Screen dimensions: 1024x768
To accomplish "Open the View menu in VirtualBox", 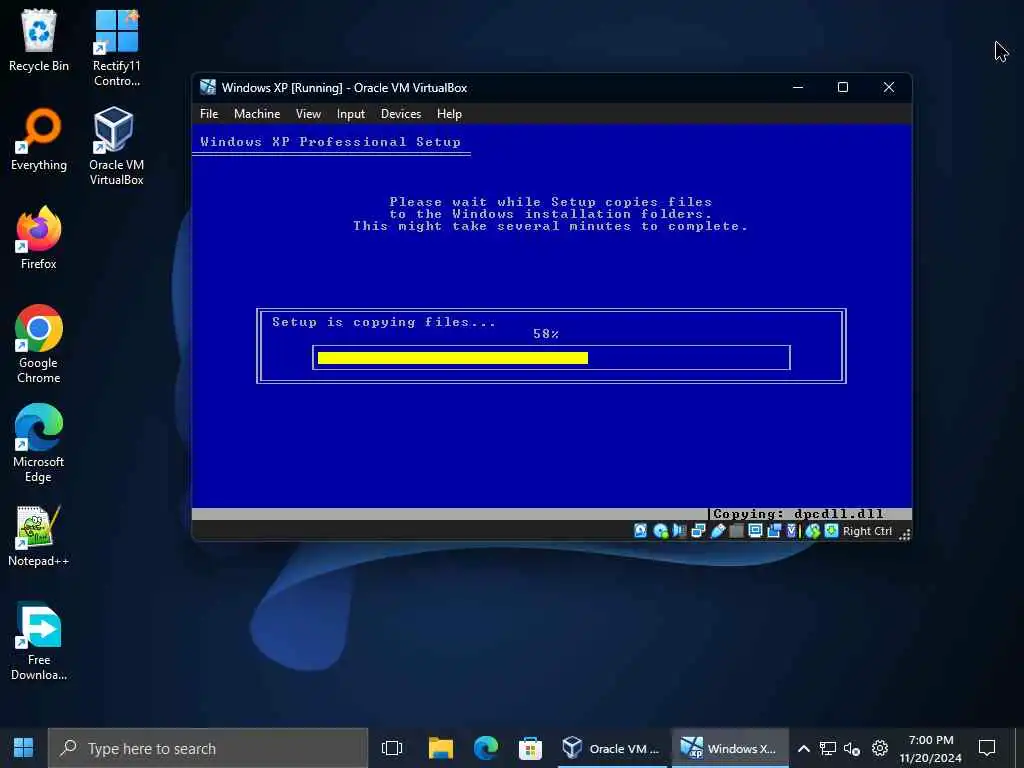I will point(308,114).
